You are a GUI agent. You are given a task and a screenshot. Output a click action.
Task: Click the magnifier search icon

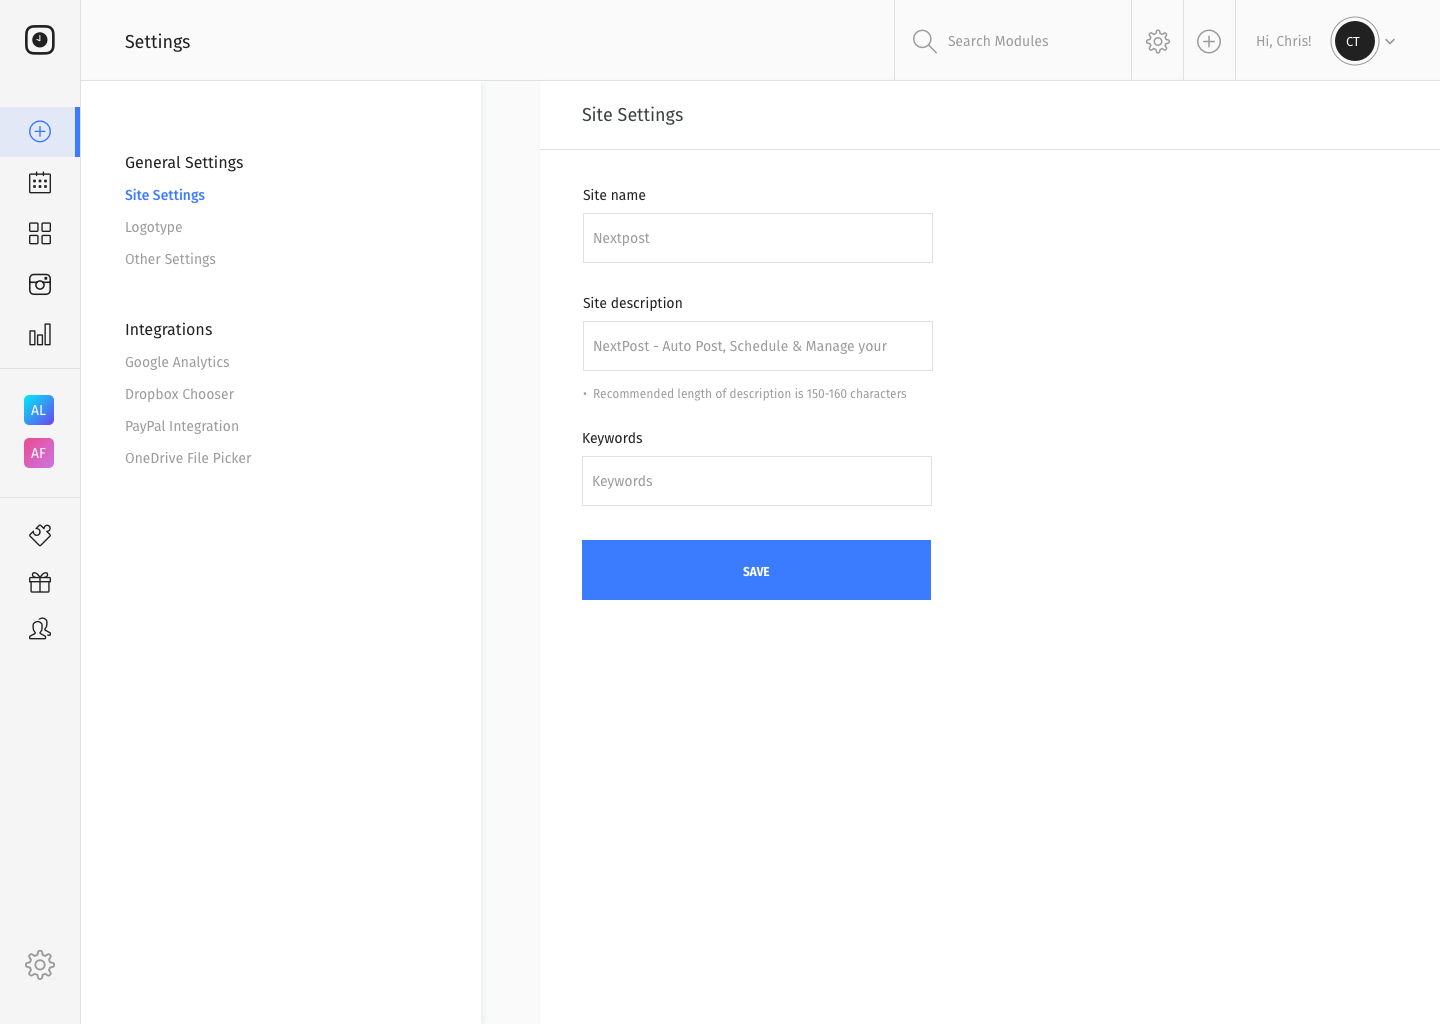[x=925, y=41]
